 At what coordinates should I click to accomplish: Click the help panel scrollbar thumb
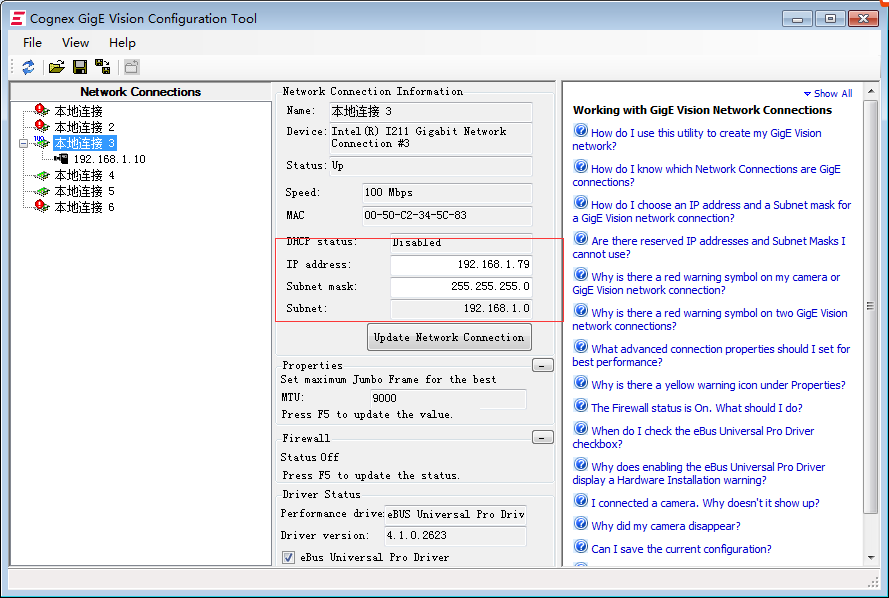pos(871,306)
